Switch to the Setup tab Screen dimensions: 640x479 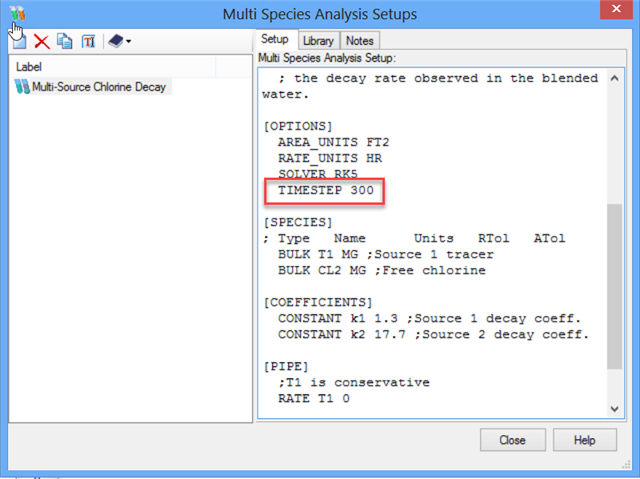click(x=276, y=40)
